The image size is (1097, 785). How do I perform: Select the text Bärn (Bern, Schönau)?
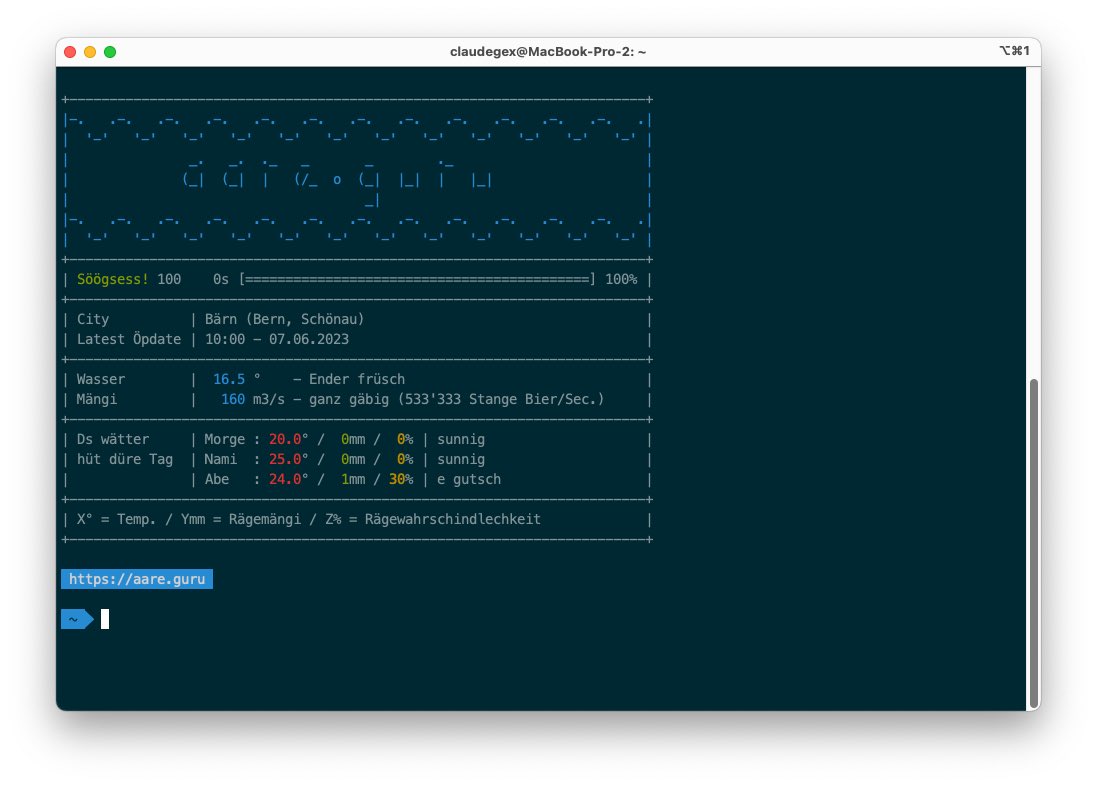point(285,319)
